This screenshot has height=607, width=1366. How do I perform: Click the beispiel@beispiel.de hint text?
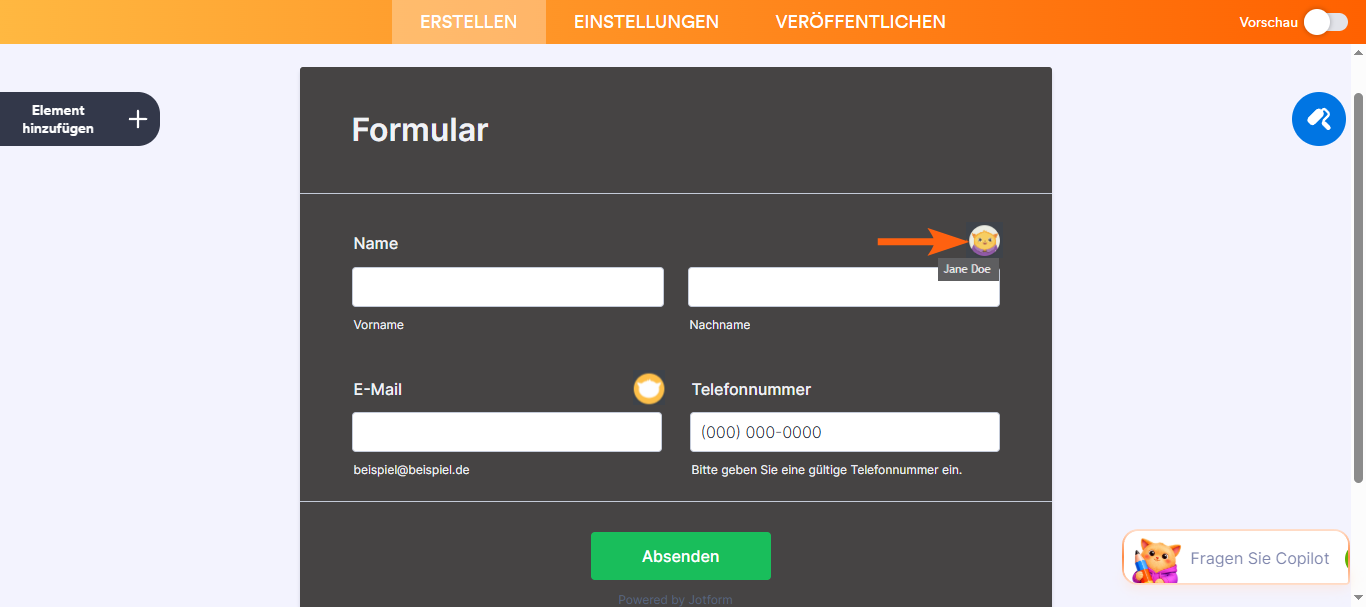pyautogui.click(x=412, y=469)
